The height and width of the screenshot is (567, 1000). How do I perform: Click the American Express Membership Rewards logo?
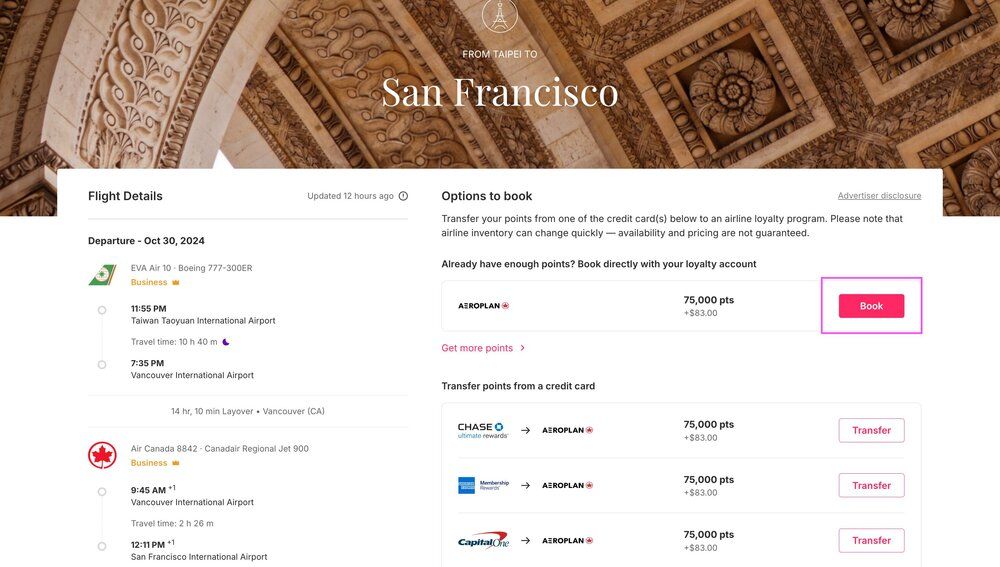pyautogui.click(x=483, y=485)
